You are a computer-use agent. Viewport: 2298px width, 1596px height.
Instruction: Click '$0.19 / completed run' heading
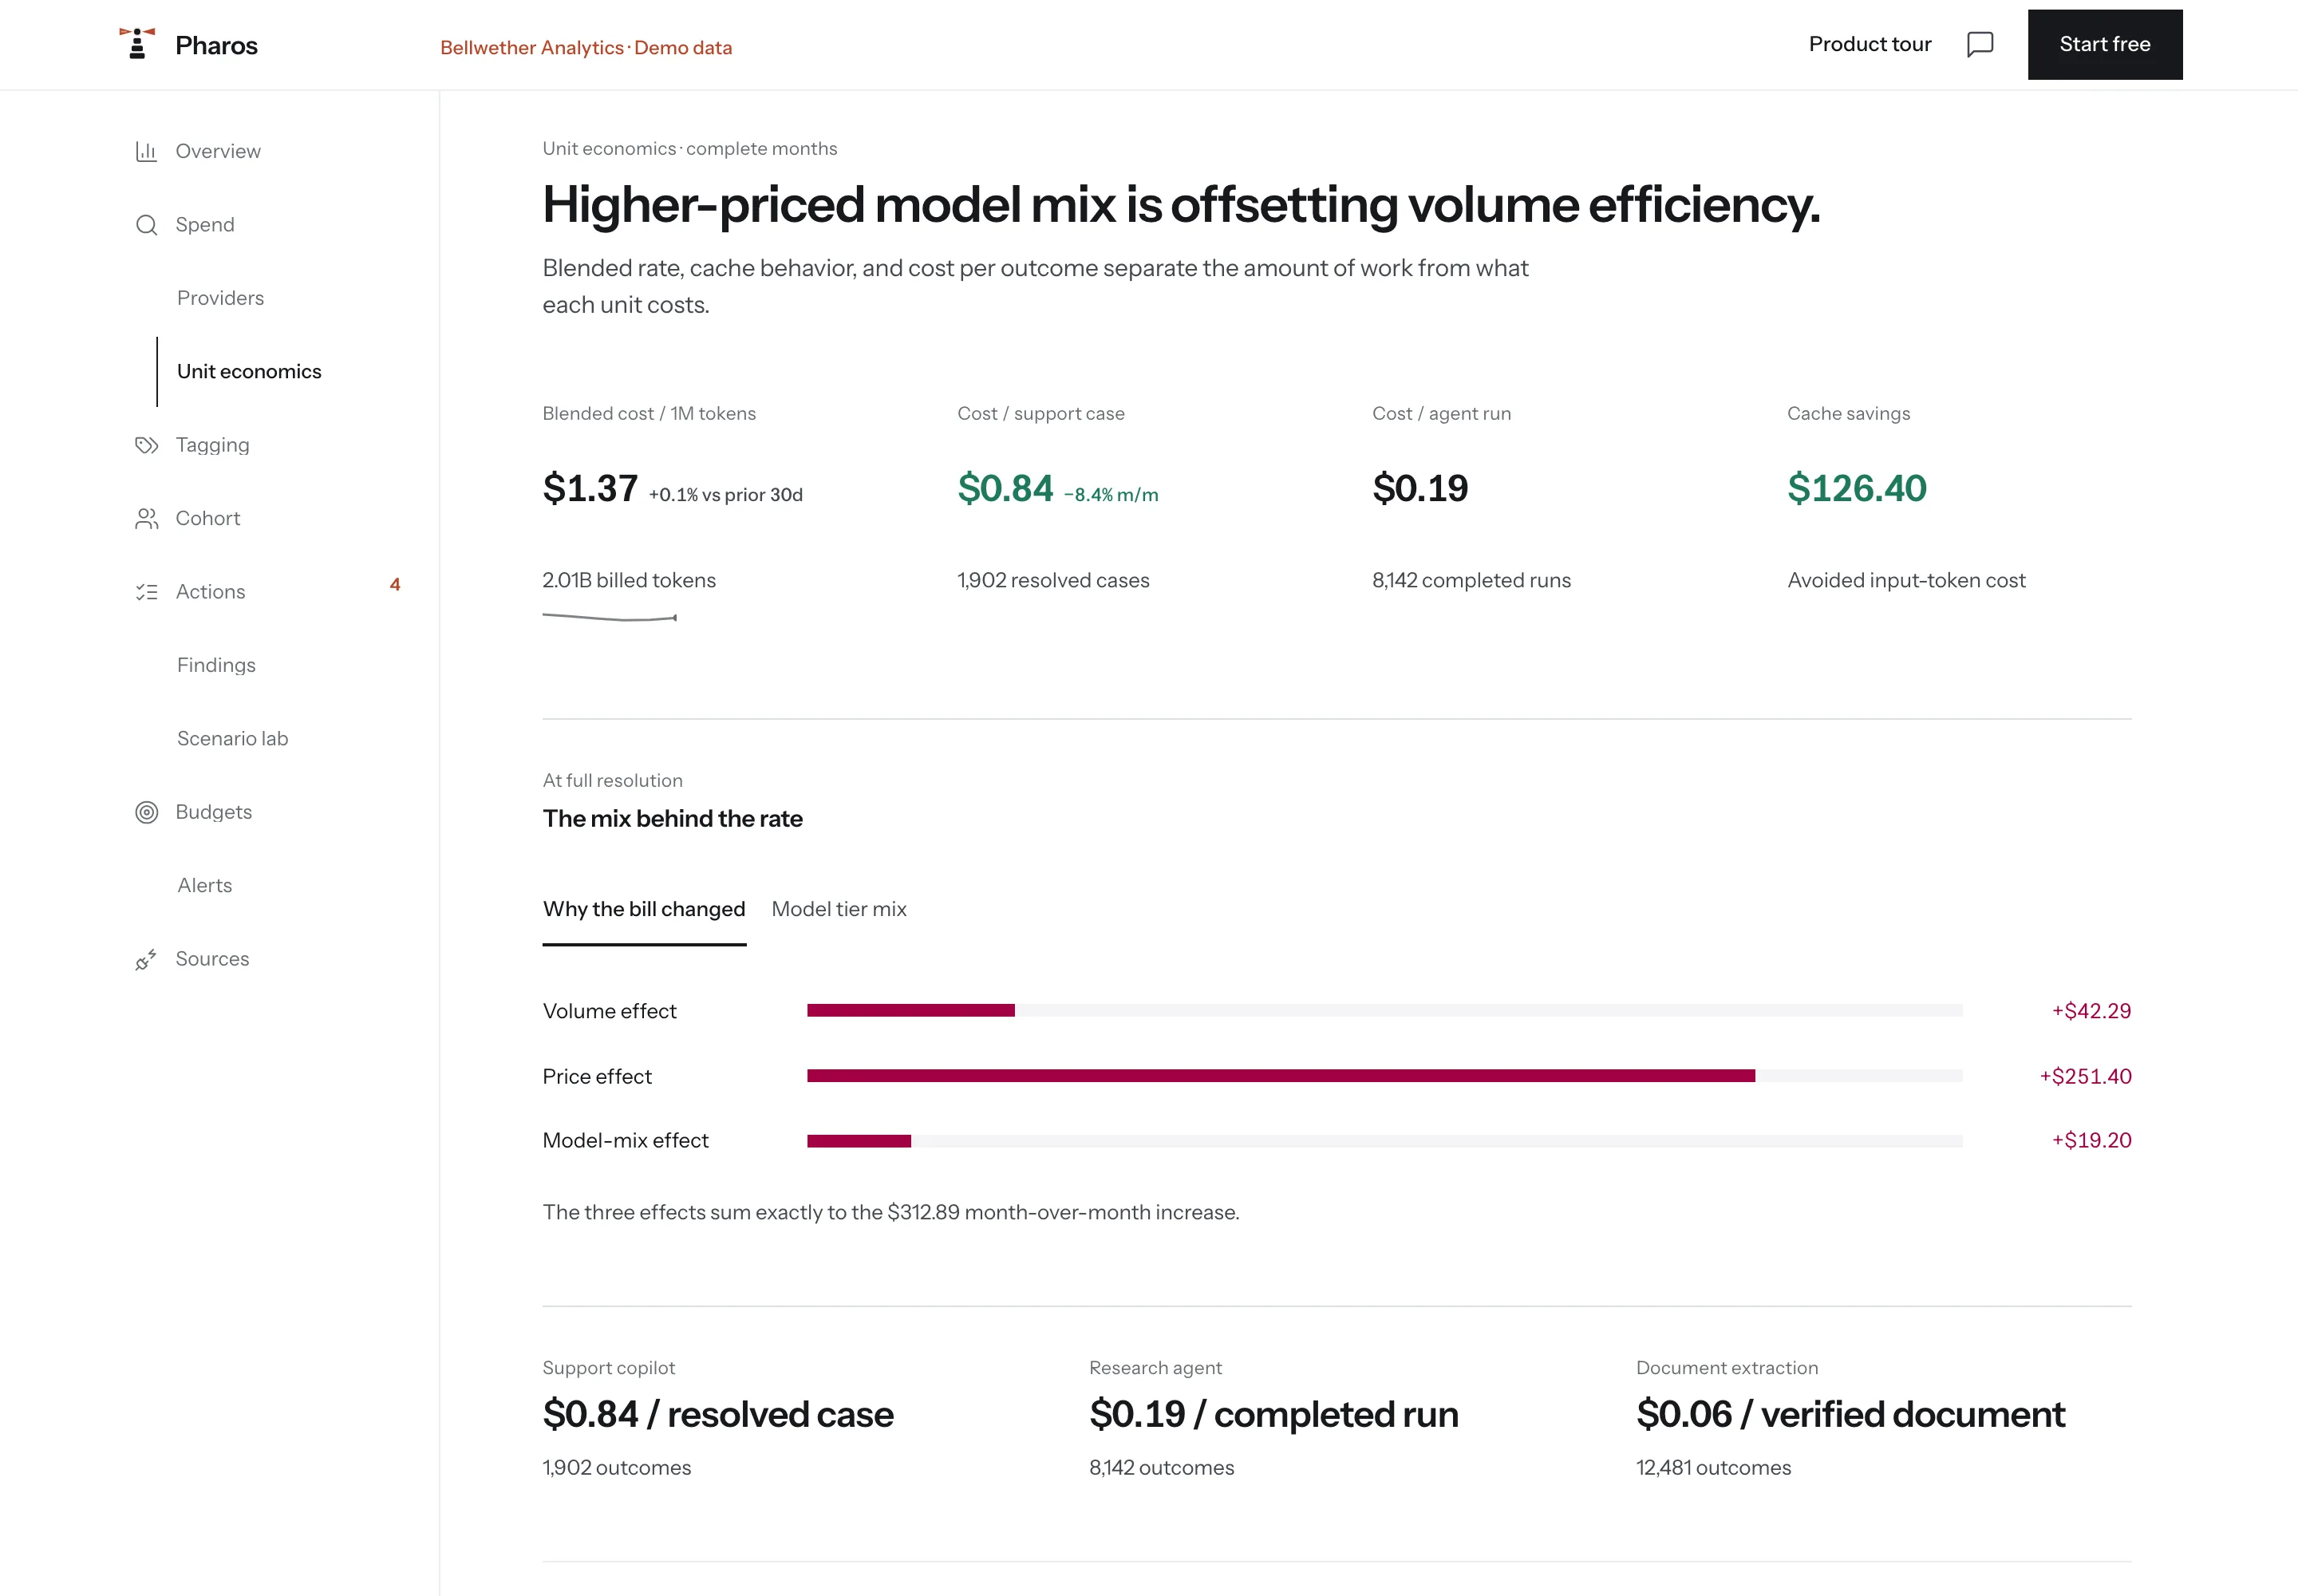(1273, 1414)
